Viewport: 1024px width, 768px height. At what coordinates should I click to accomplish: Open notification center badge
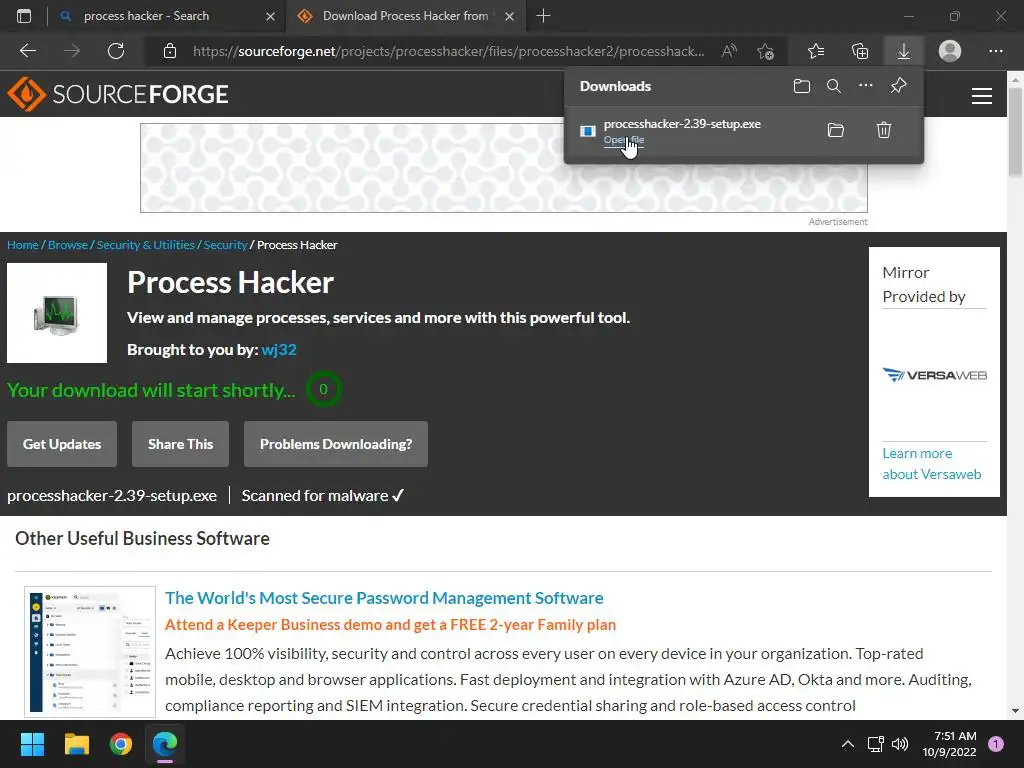pos(996,744)
